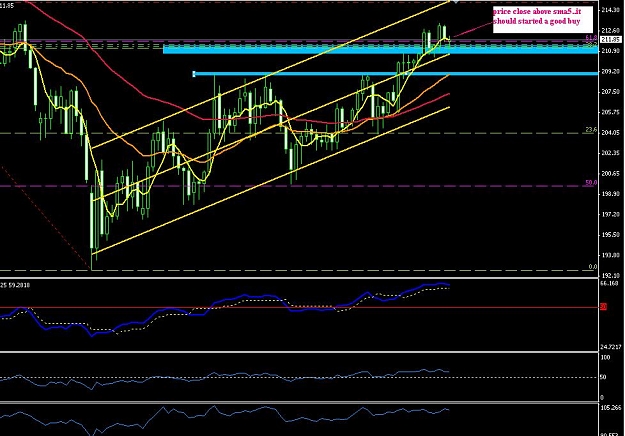Select the 0.0 Fibonacci level label
Screen dimensions: 625x436
pyautogui.click(x=593, y=267)
